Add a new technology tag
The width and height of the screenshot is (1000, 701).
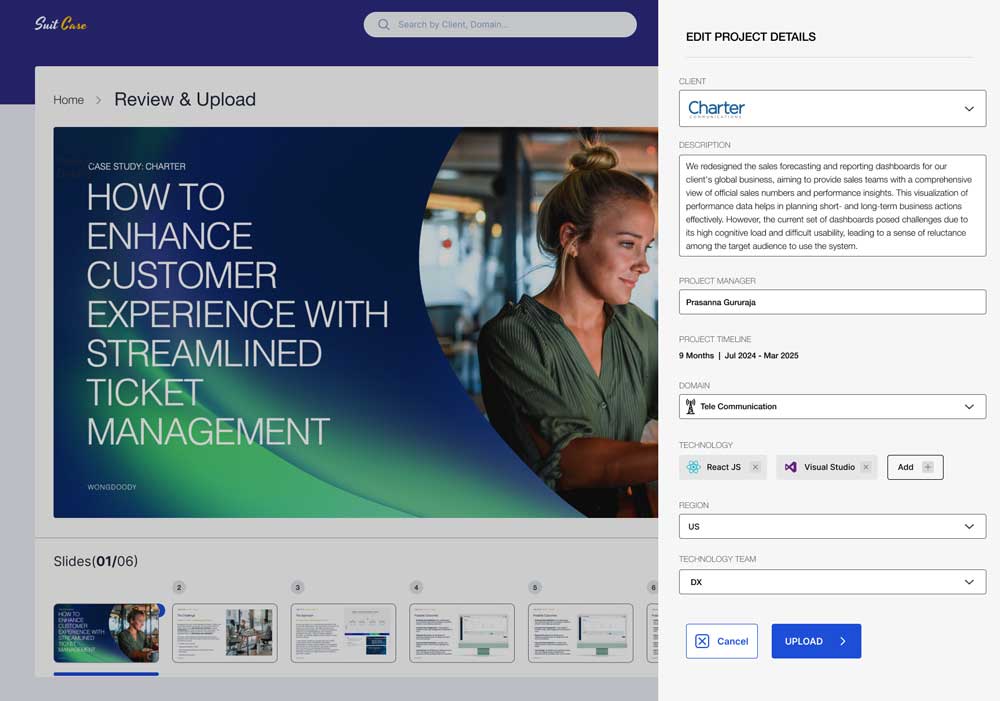pos(915,467)
